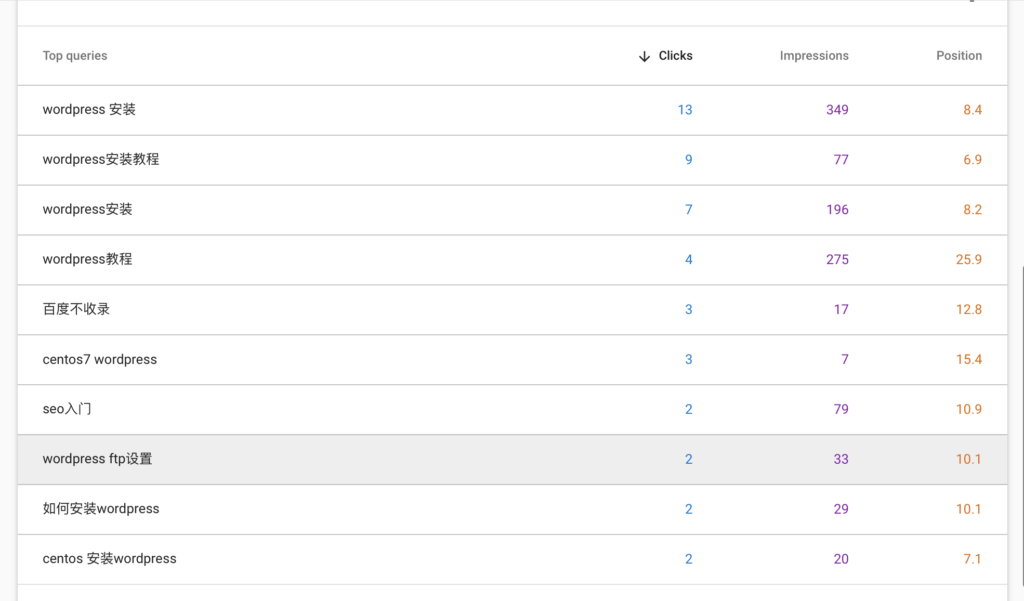Open the query row 'wordpress ftp设置'
This screenshot has width=1024, height=601.
coord(512,459)
